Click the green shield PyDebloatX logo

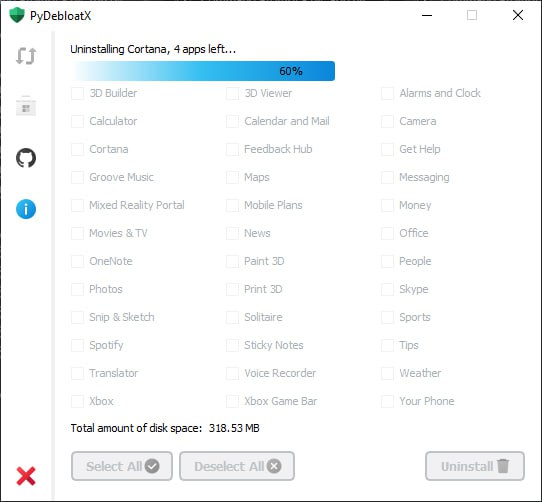click(17, 16)
